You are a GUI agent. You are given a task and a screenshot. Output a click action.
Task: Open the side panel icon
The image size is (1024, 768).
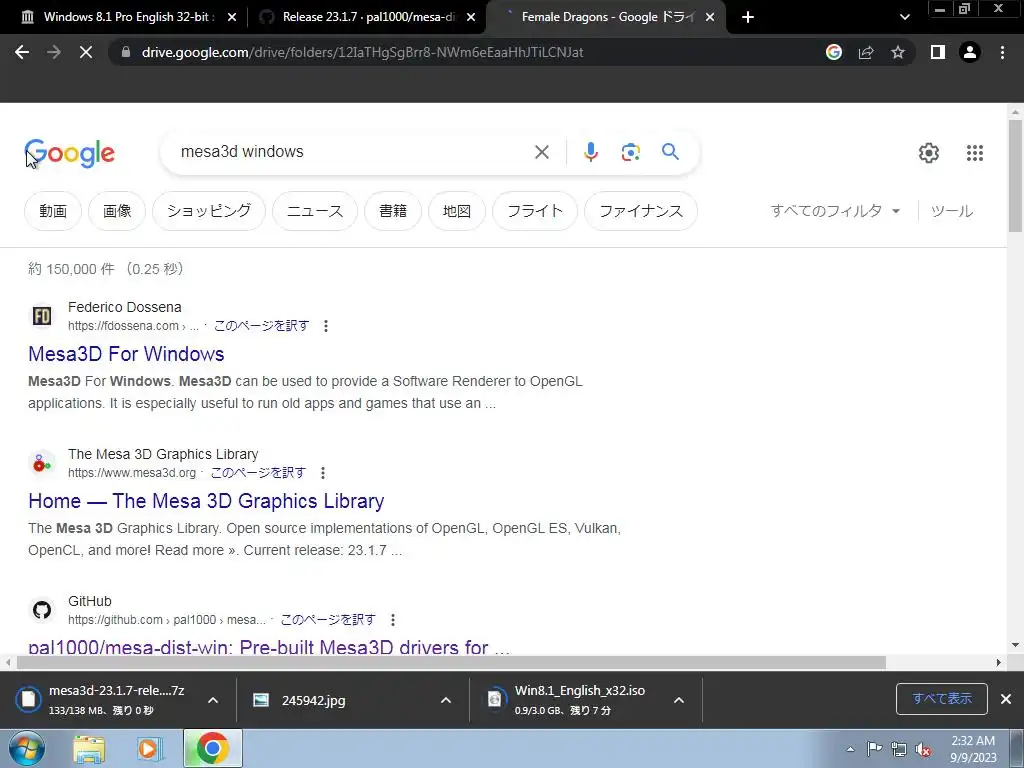pyautogui.click(x=938, y=52)
